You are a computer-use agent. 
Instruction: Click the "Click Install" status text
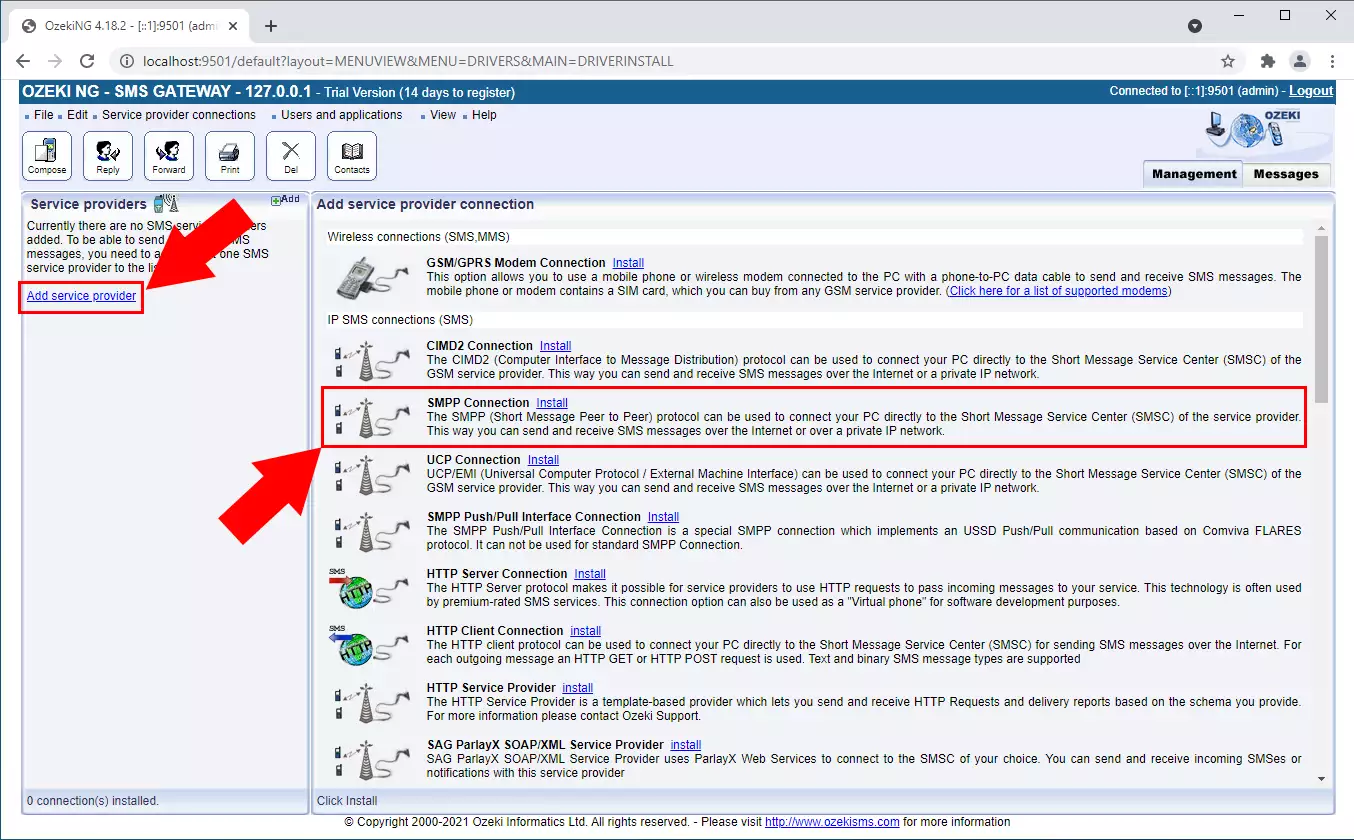pos(347,801)
